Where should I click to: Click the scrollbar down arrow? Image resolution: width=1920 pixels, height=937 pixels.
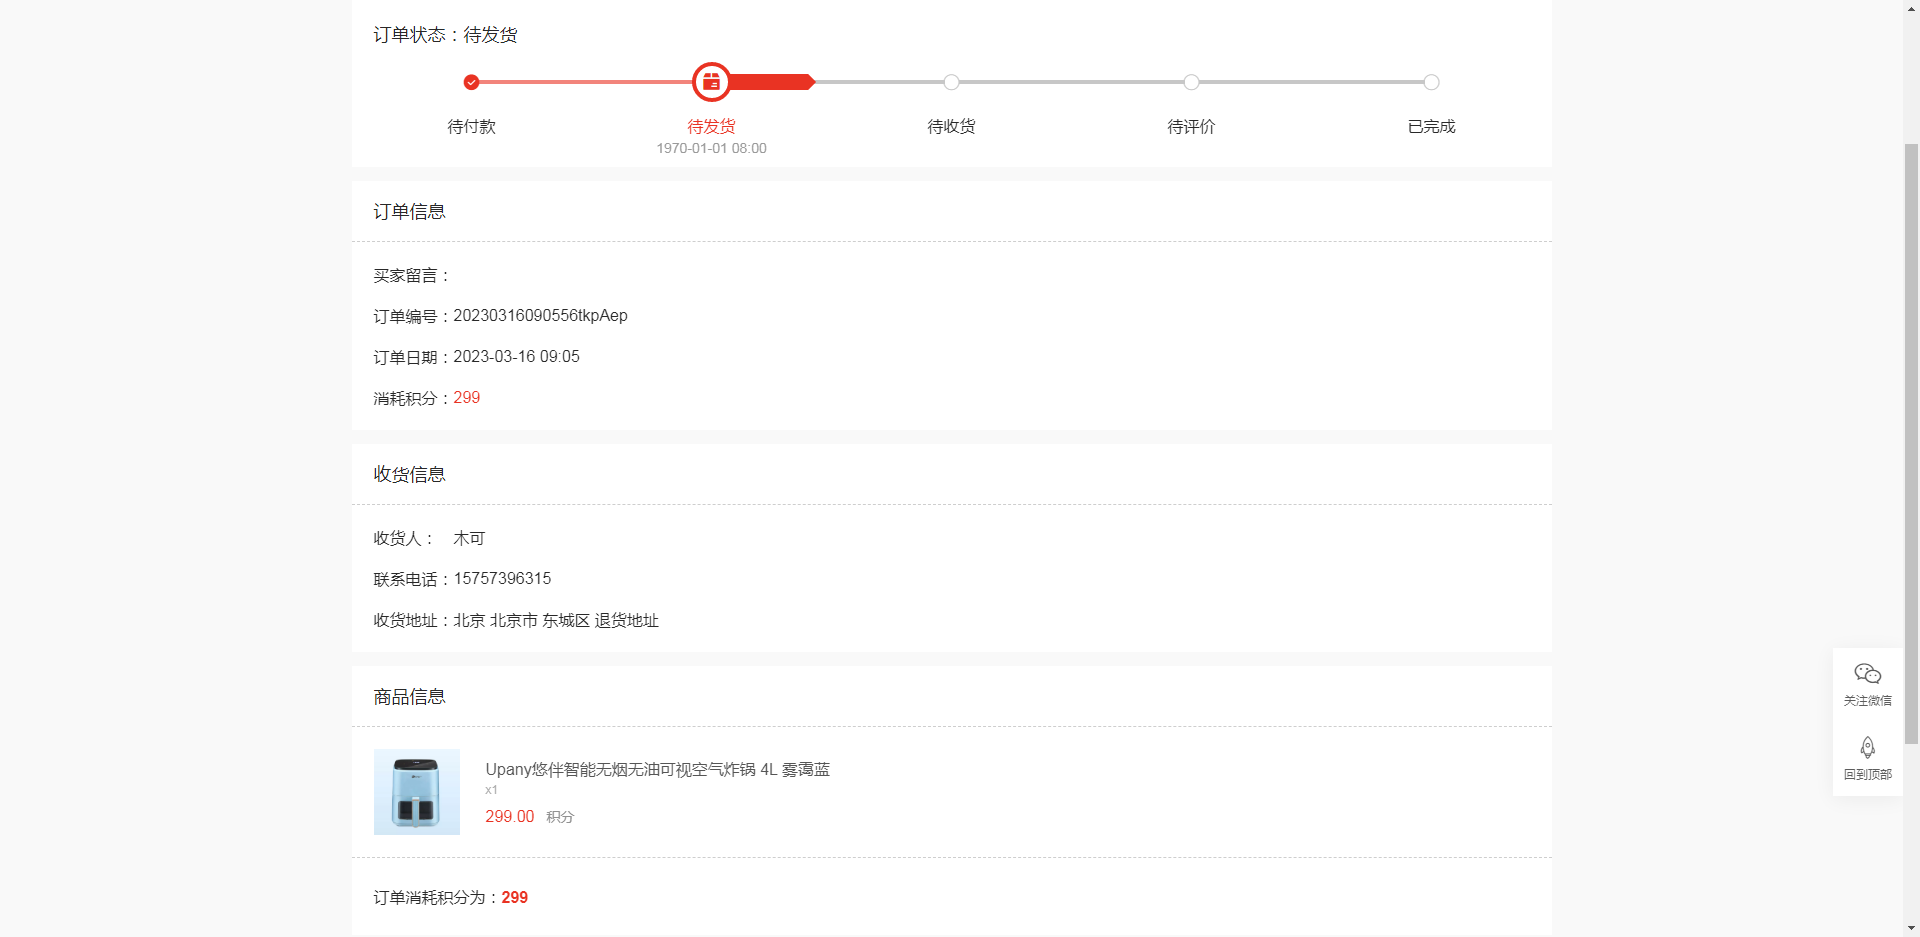(1911, 929)
